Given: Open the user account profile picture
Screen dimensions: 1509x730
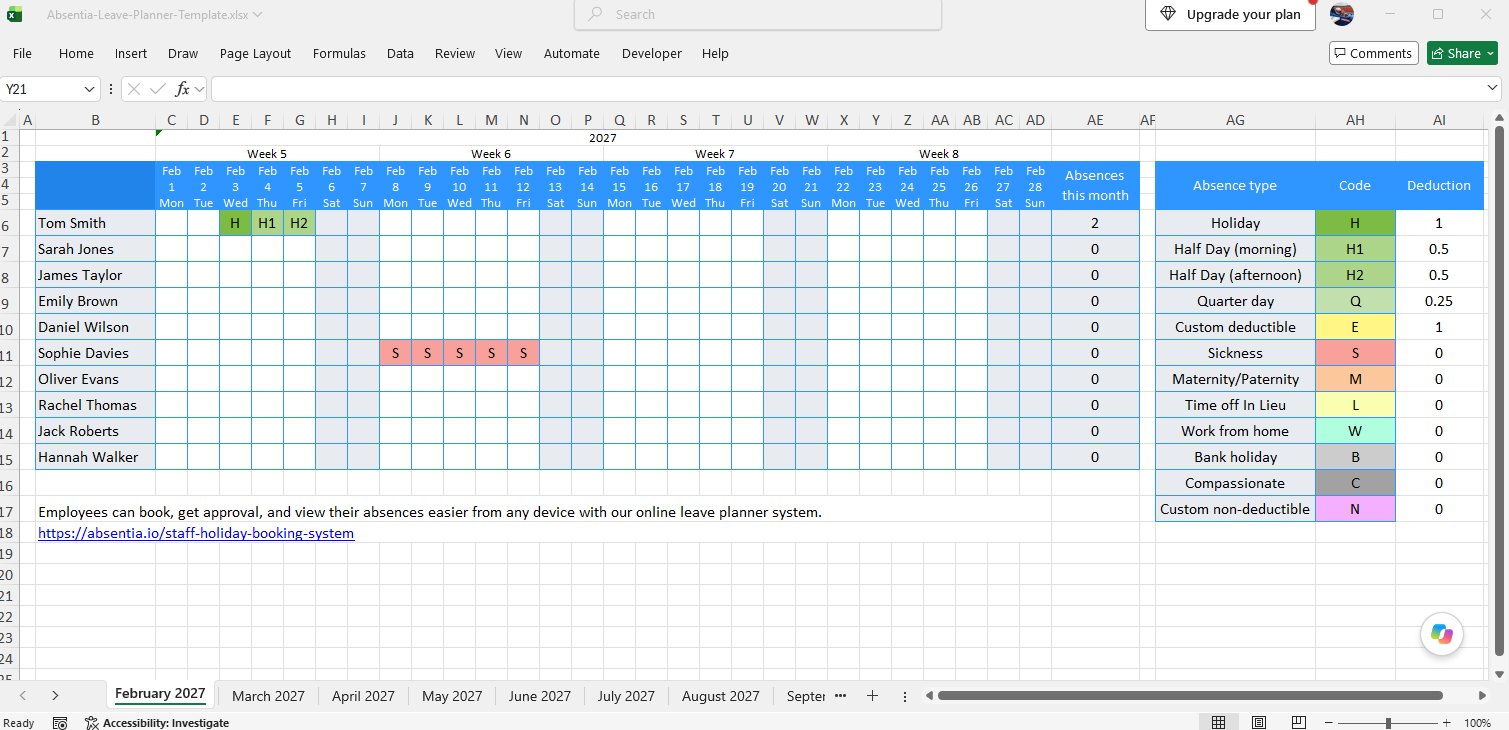Looking at the screenshot, I should (1342, 14).
